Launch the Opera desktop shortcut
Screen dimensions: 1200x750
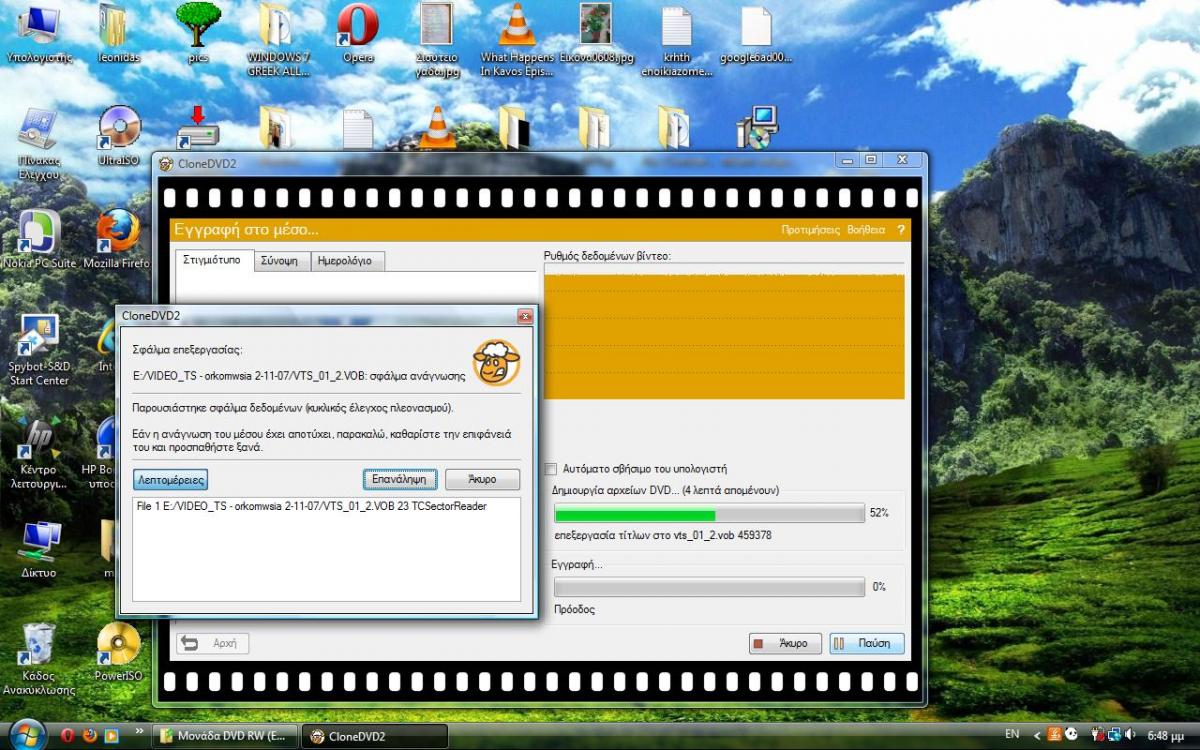(x=358, y=33)
